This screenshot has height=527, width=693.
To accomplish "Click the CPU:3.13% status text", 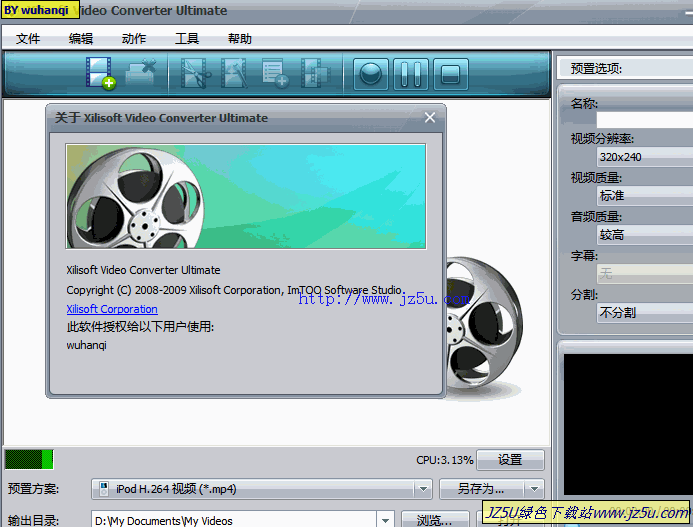I will (445, 460).
